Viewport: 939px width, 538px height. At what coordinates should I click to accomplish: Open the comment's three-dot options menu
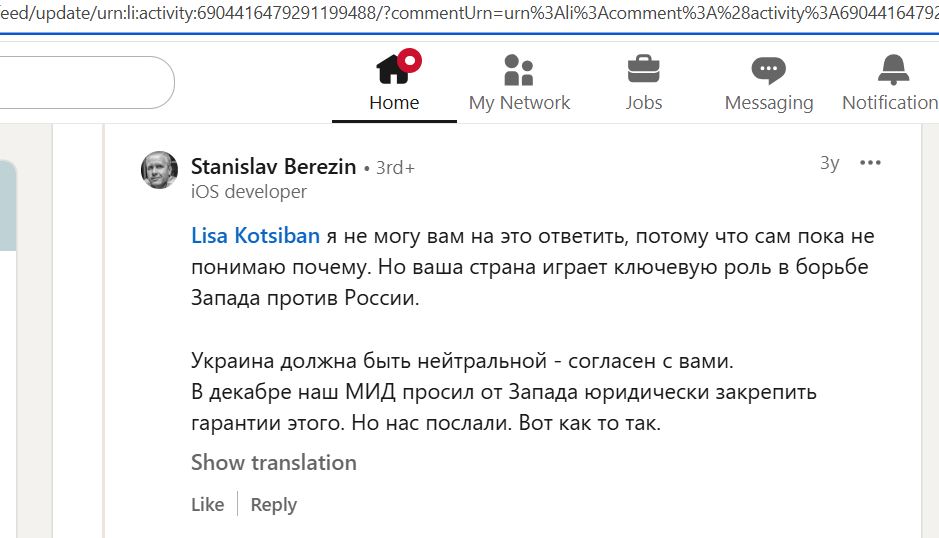click(870, 163)
